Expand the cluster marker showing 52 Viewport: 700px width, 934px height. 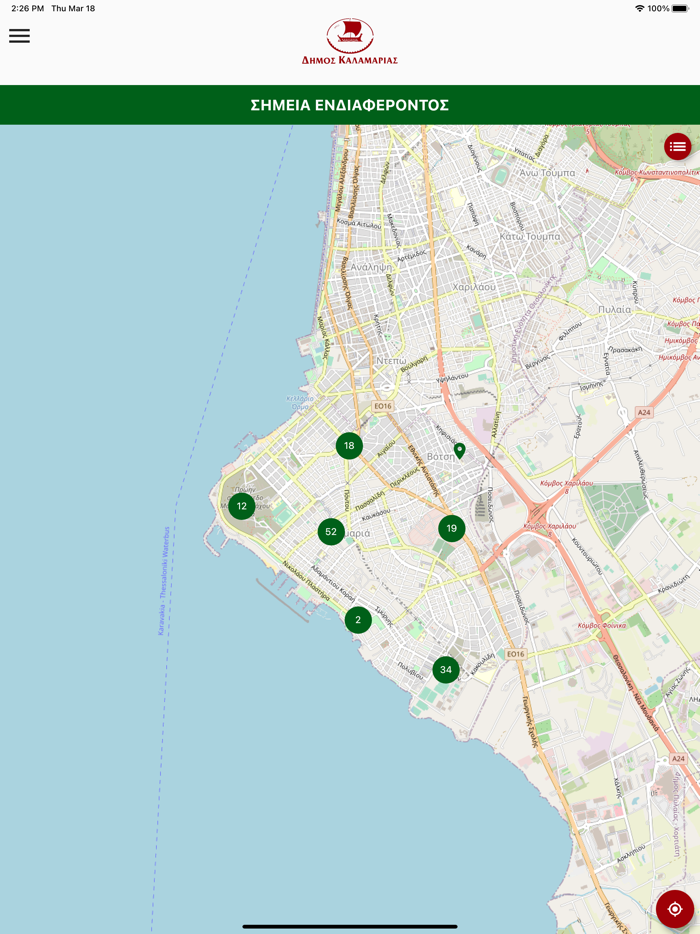(x=331, y=531)
